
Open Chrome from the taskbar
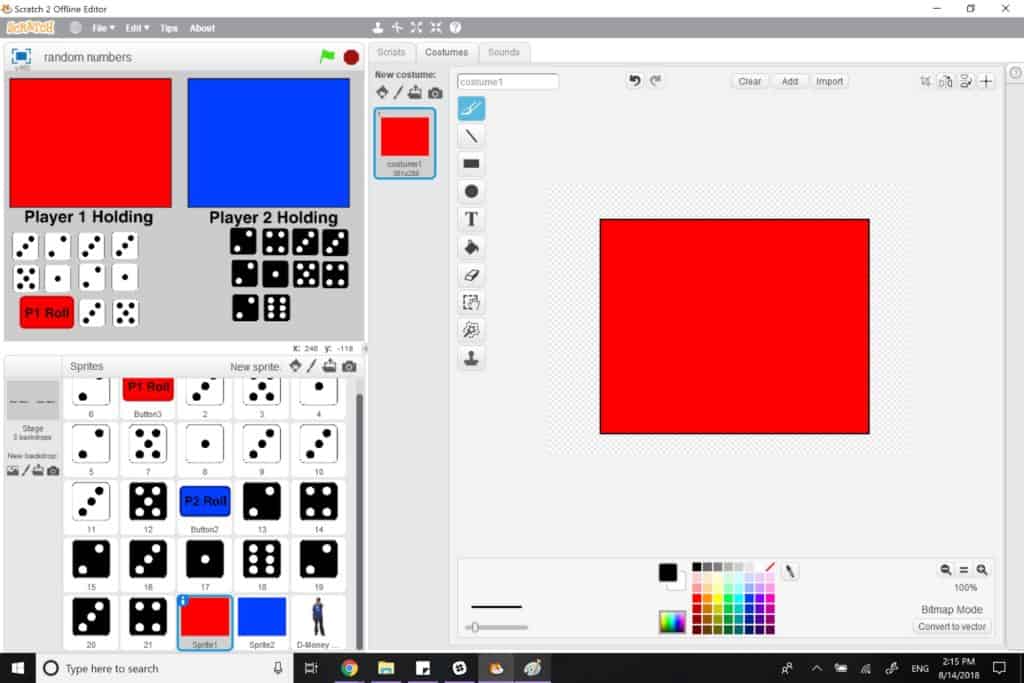tap(349, 668)
